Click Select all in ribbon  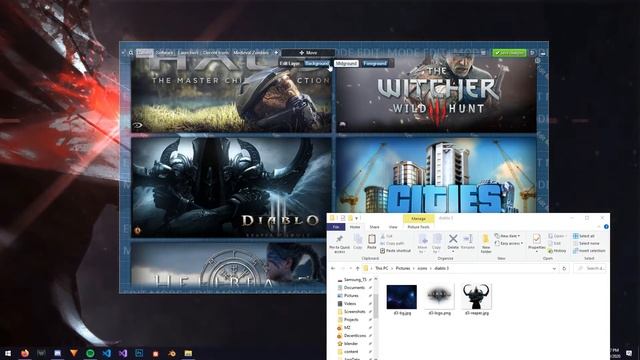click(584, 236)
